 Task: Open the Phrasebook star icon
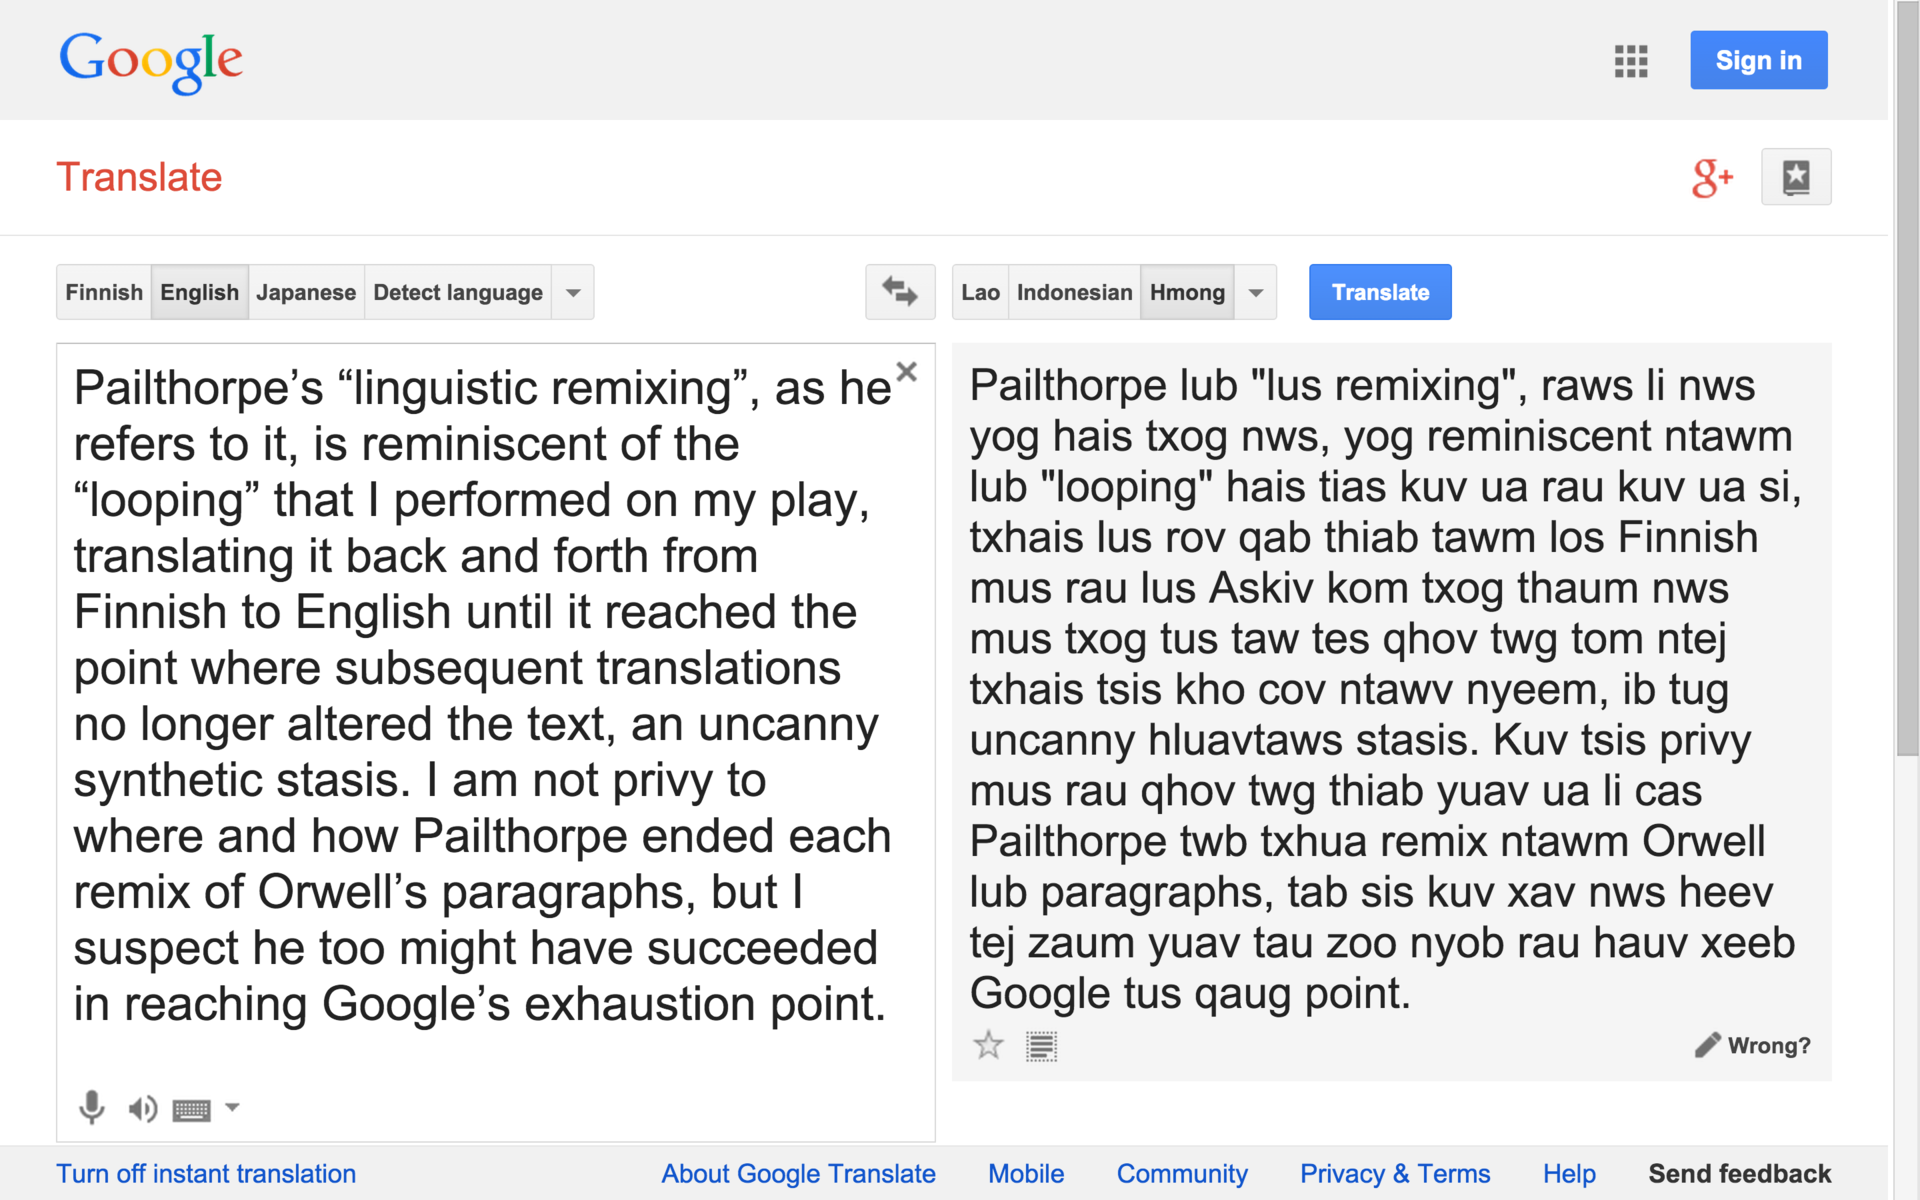(1795, 177)
